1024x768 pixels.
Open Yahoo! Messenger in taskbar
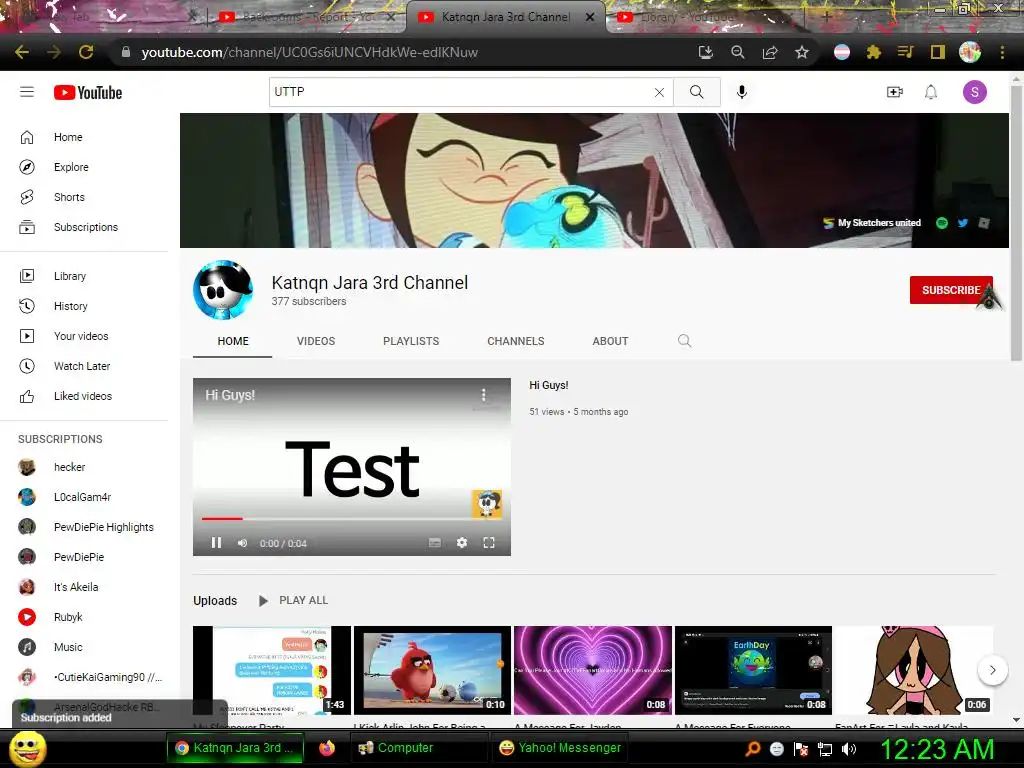(x=560, y=748)
